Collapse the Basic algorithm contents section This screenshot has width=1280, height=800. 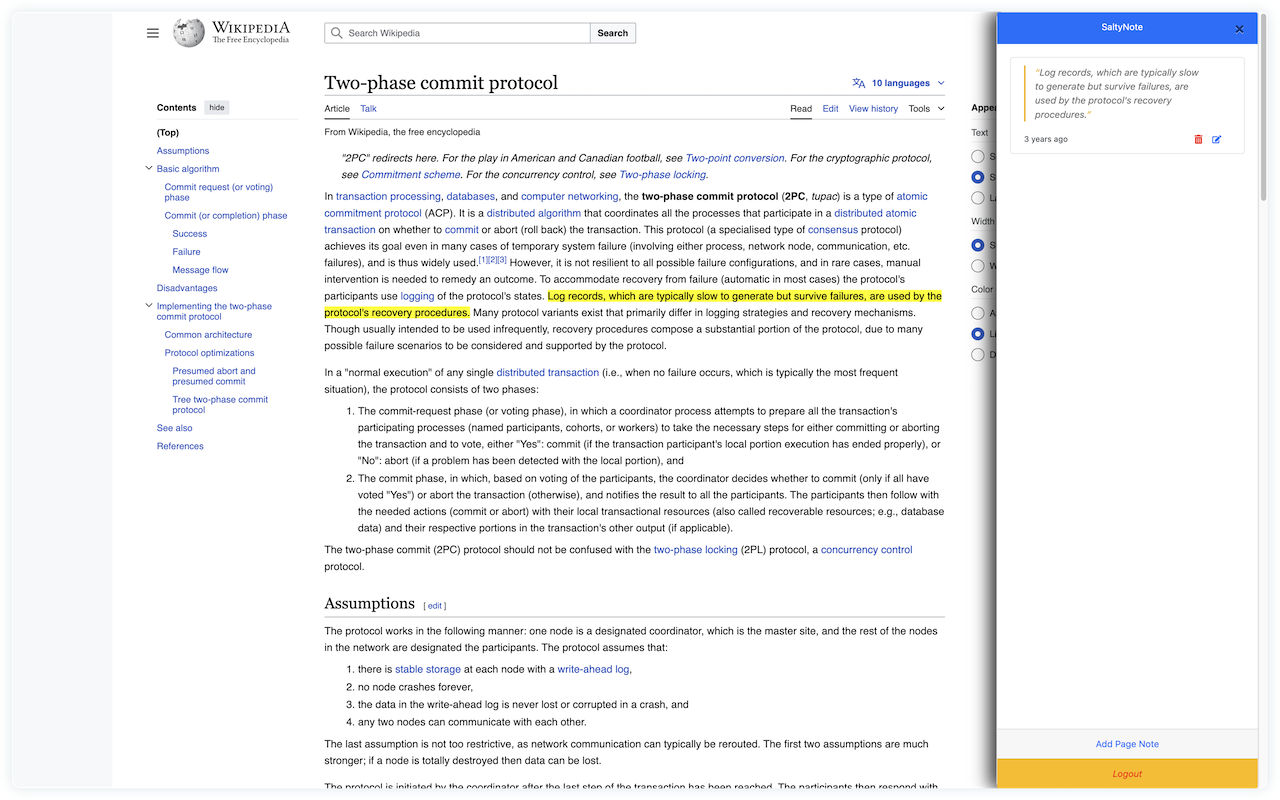[x=149, y=169]
